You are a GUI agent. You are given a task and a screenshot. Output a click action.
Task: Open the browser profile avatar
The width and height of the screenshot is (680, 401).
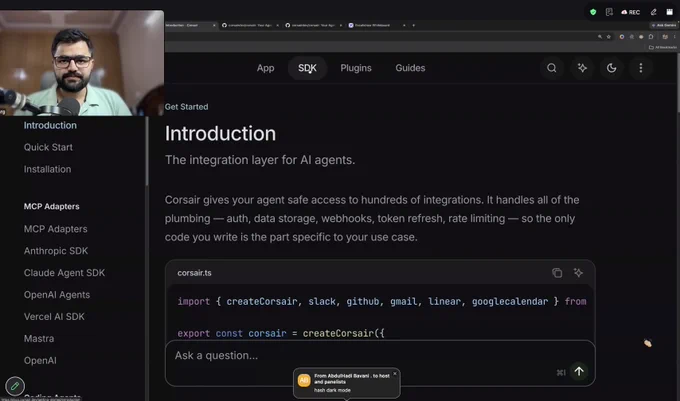[x=665, y=37]
